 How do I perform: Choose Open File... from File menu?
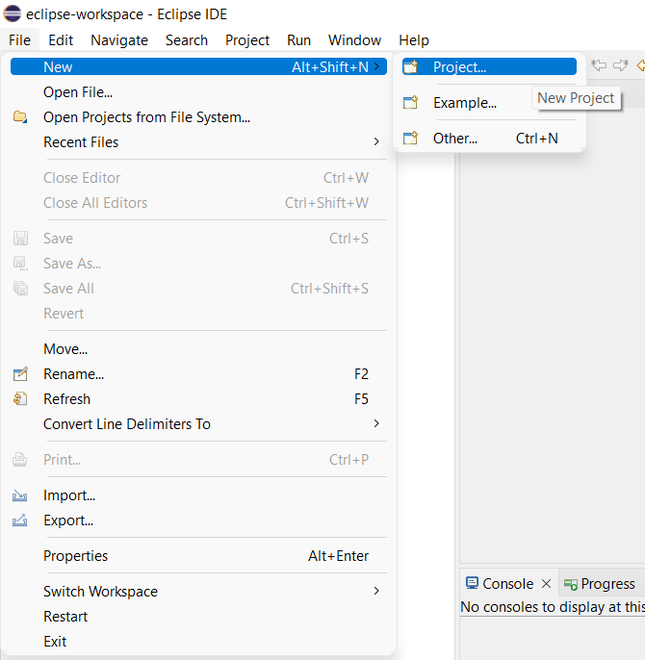(x=78, y=92)
